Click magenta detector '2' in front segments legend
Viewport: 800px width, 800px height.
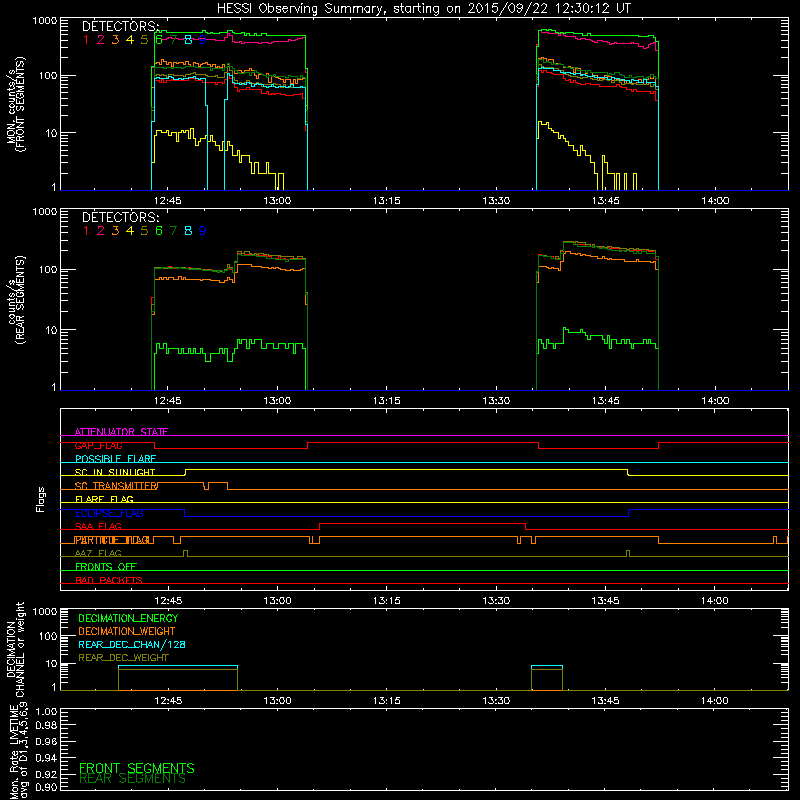(x=101, y=40)
